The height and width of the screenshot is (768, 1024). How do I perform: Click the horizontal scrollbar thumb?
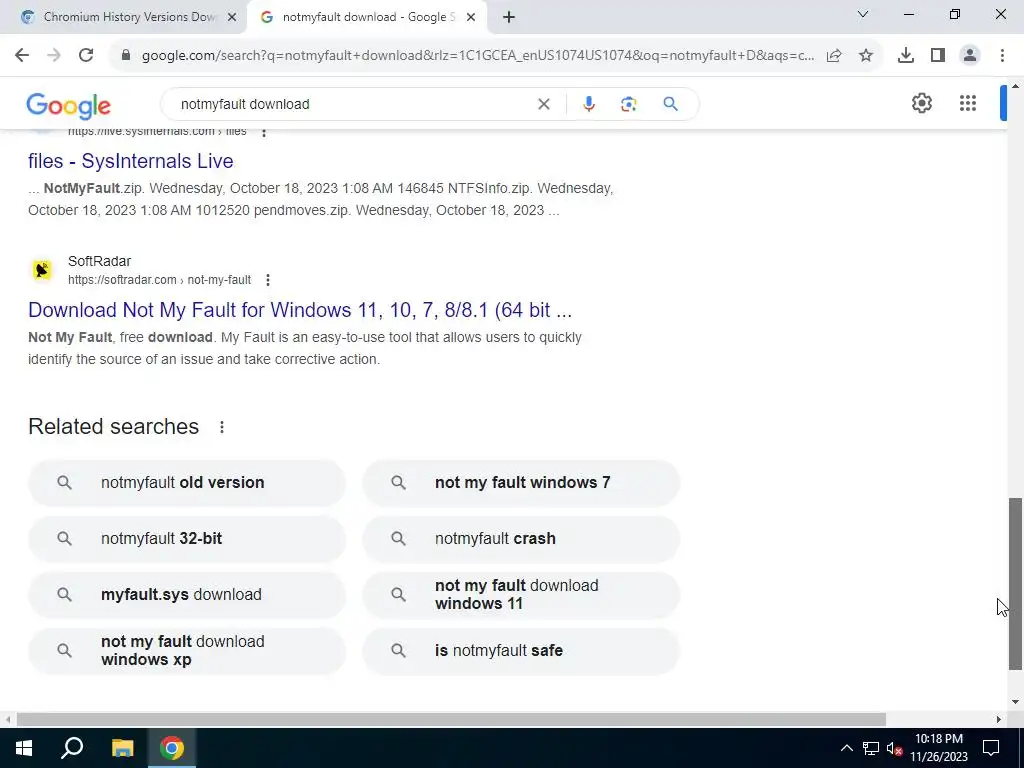click(451, 720)
